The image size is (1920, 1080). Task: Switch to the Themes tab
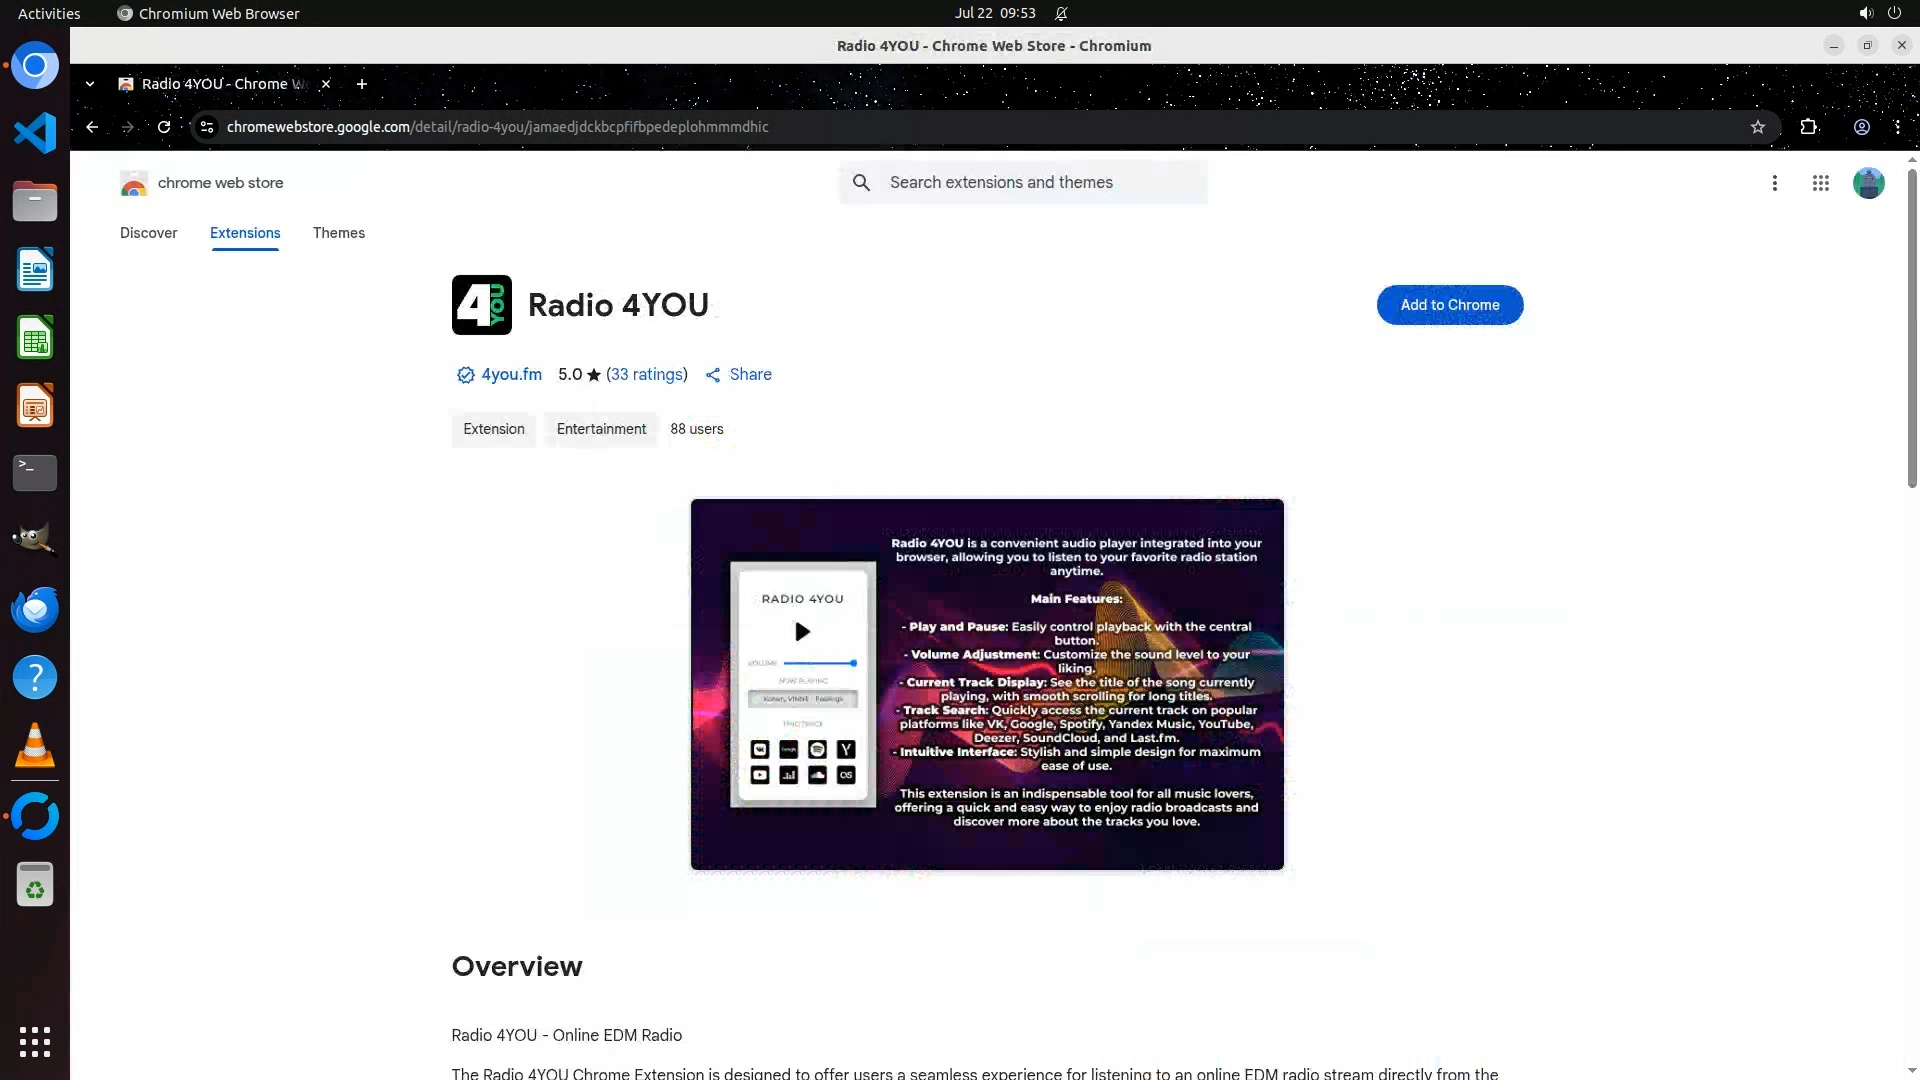(338, 233)
